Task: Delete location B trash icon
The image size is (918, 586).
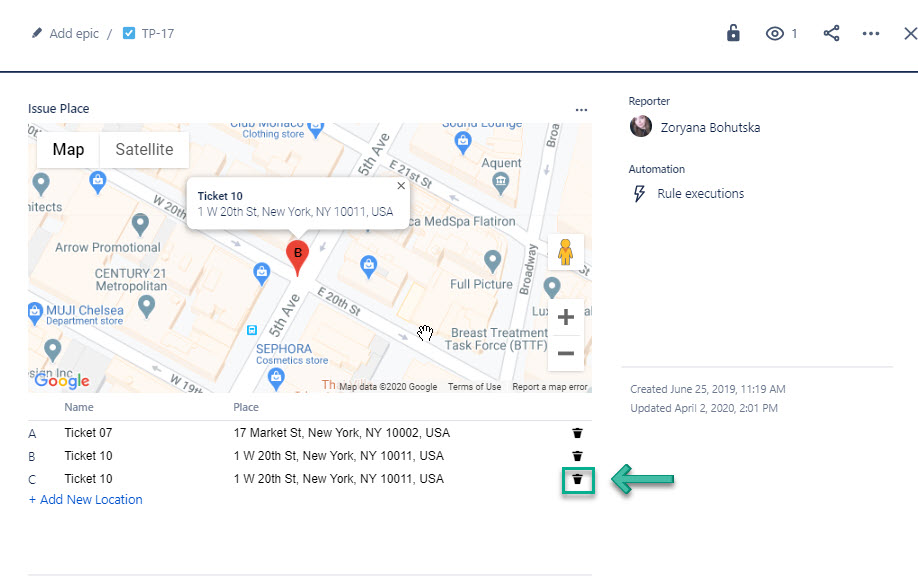Action: [577, 456]
